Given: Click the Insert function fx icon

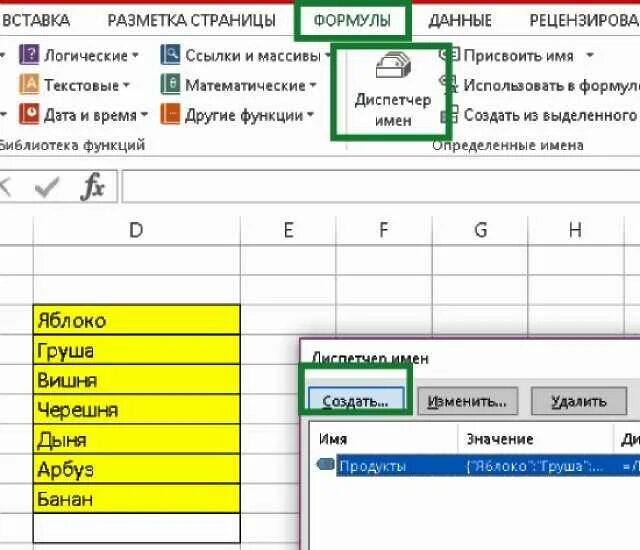Looking at the screenshot, I should (92, 186).
